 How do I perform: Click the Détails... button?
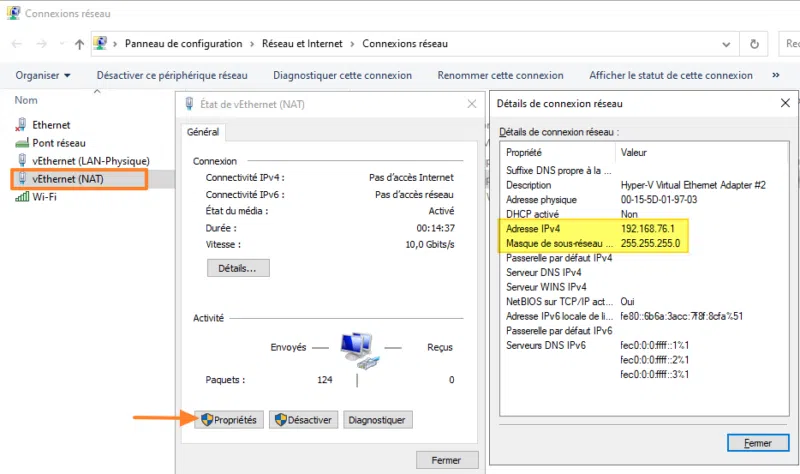click(238, 268)
